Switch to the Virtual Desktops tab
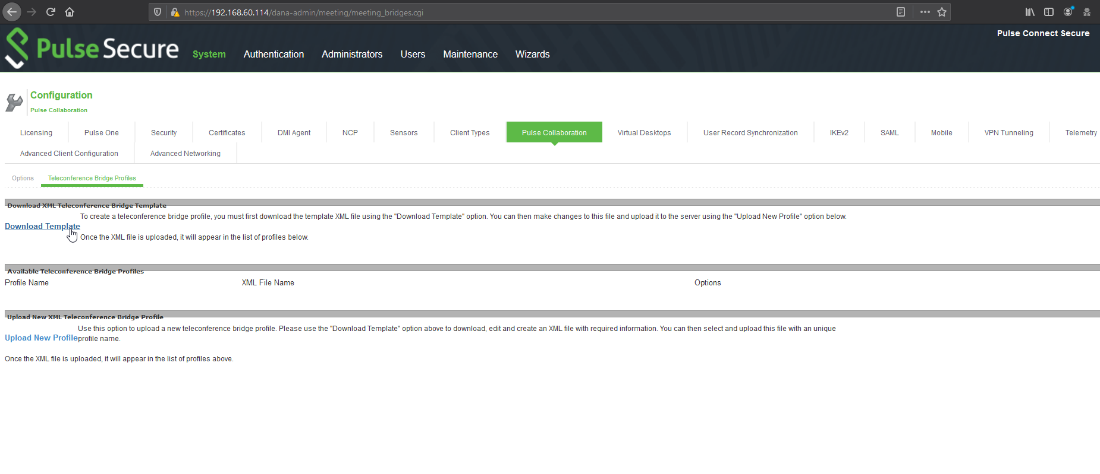The height and width of the screenshot is (474, 1100). [644, 133]
